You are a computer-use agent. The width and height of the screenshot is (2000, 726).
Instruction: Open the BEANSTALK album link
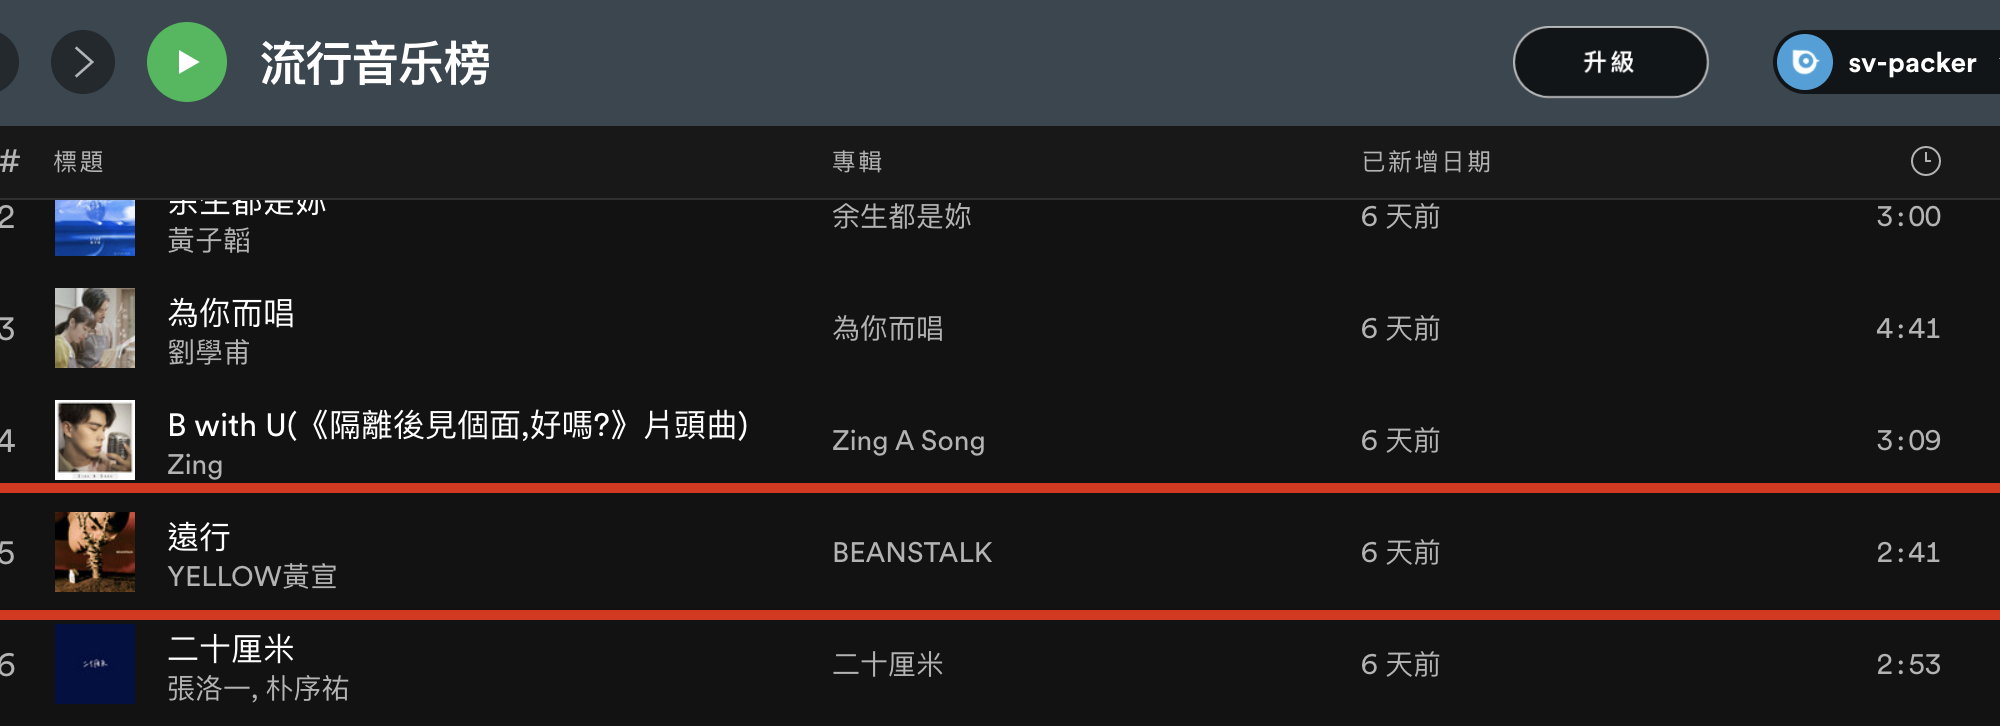[x=912, y=552]
